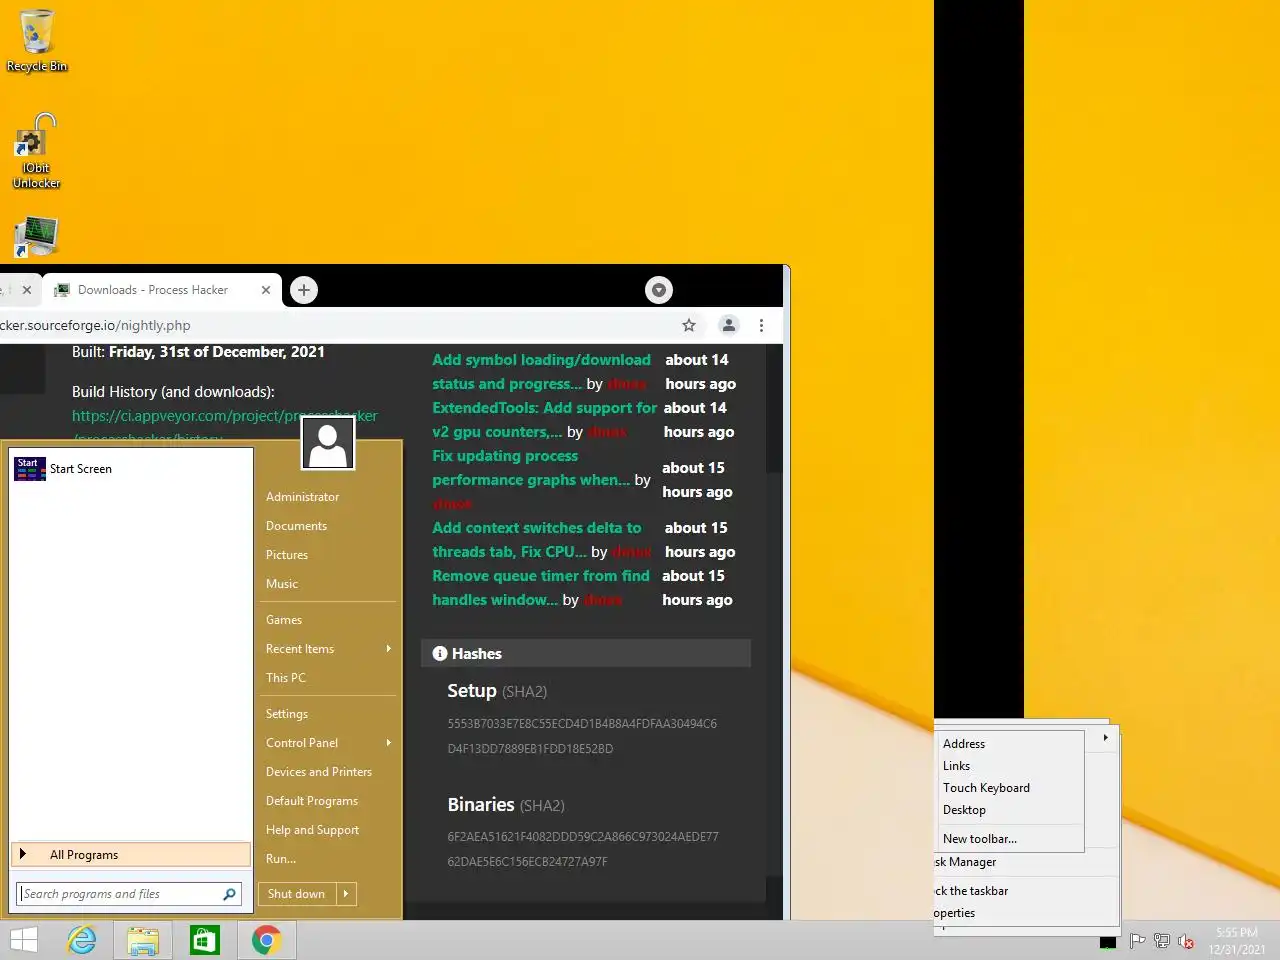The image size is (1280, 960).
Task: Click the Start Screen entry label
Action: [81, 469]
